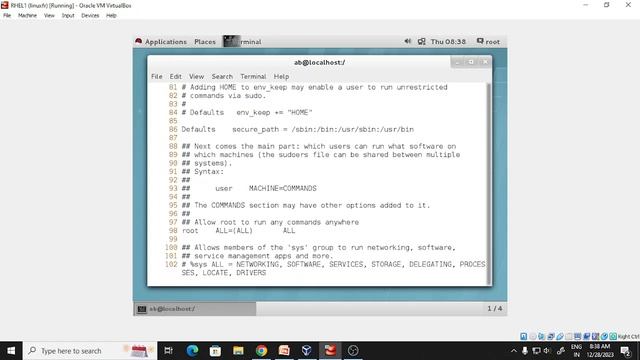Open terminal Help menu
This screenshot has height=360, width=640.
[281, 76]
